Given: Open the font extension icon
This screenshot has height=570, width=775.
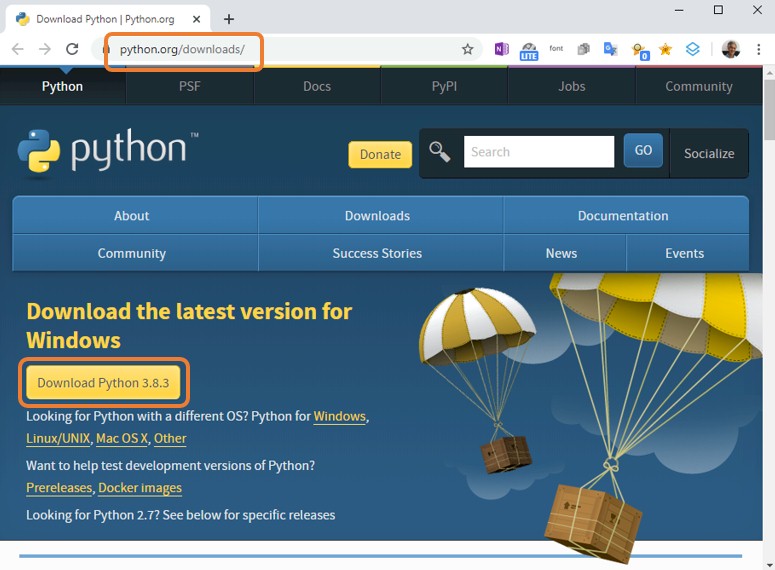Looking at the screenshot, I should pyautogui.click(x=556, y=48).
